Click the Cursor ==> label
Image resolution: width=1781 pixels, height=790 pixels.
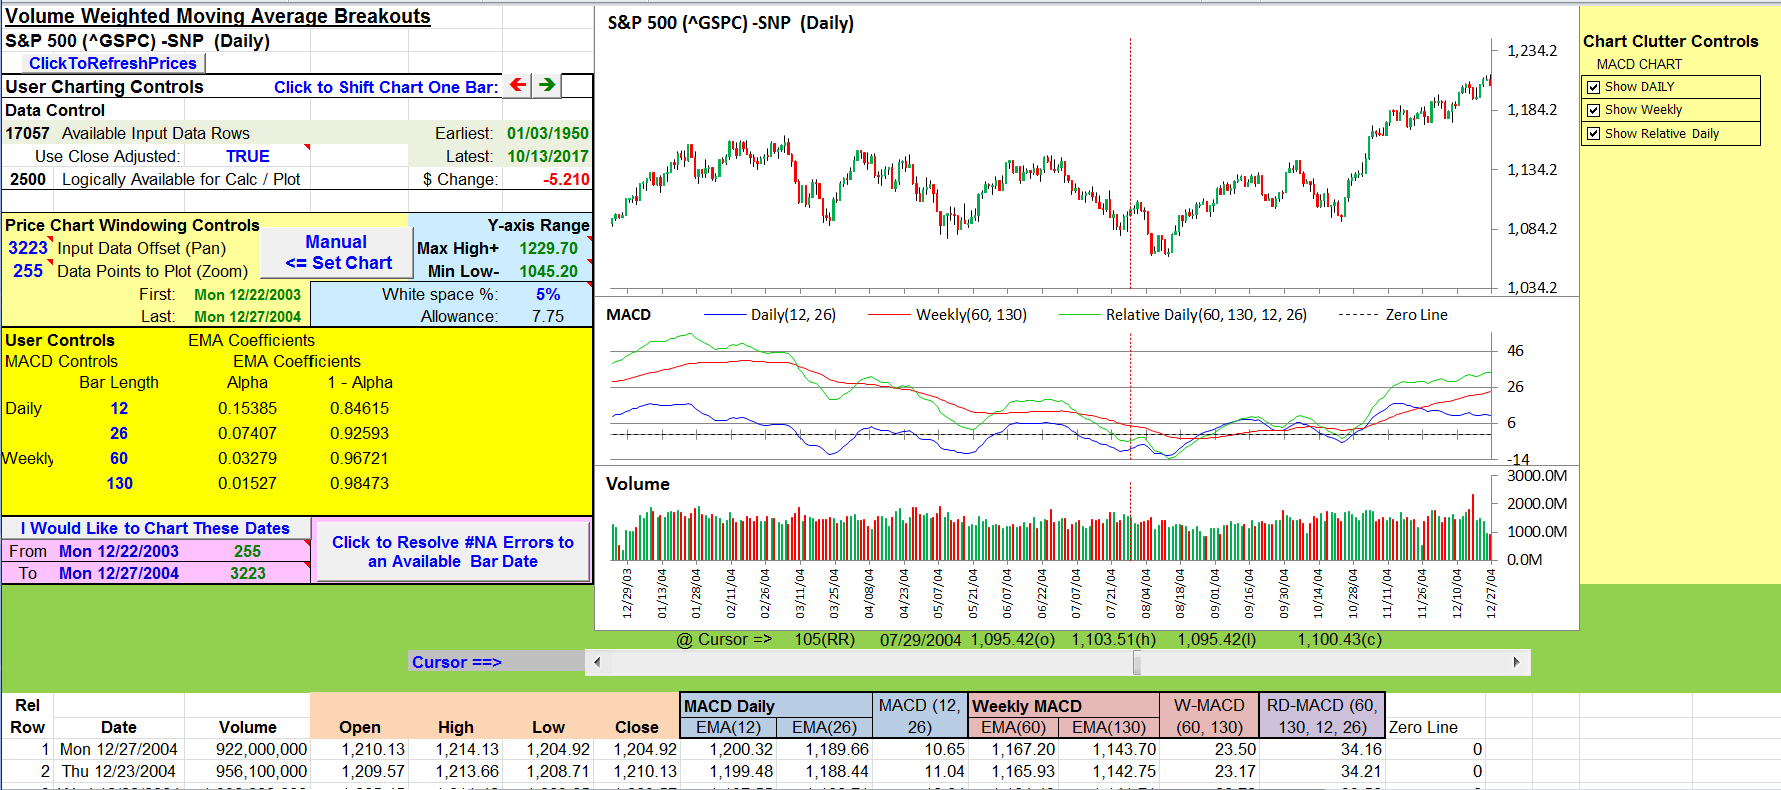[x=456, y=662]
